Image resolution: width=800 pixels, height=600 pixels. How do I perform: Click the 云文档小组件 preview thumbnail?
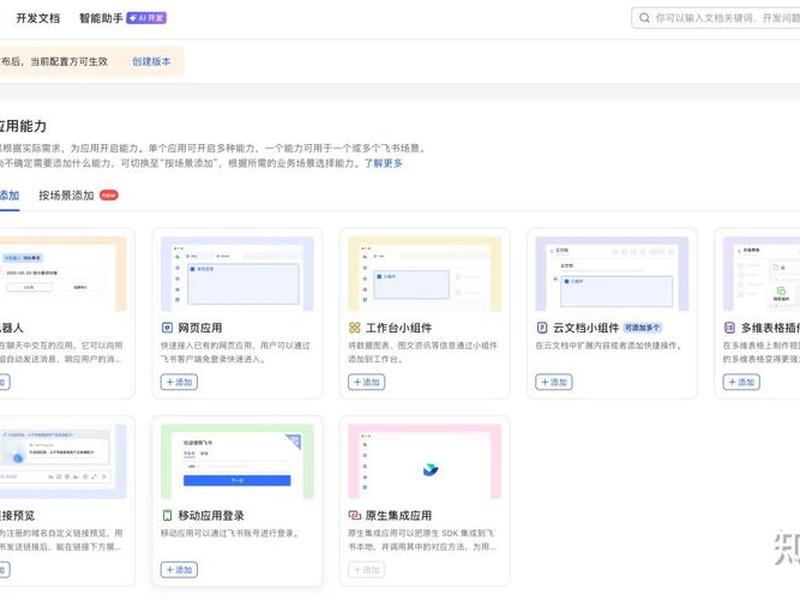point(612,273)
